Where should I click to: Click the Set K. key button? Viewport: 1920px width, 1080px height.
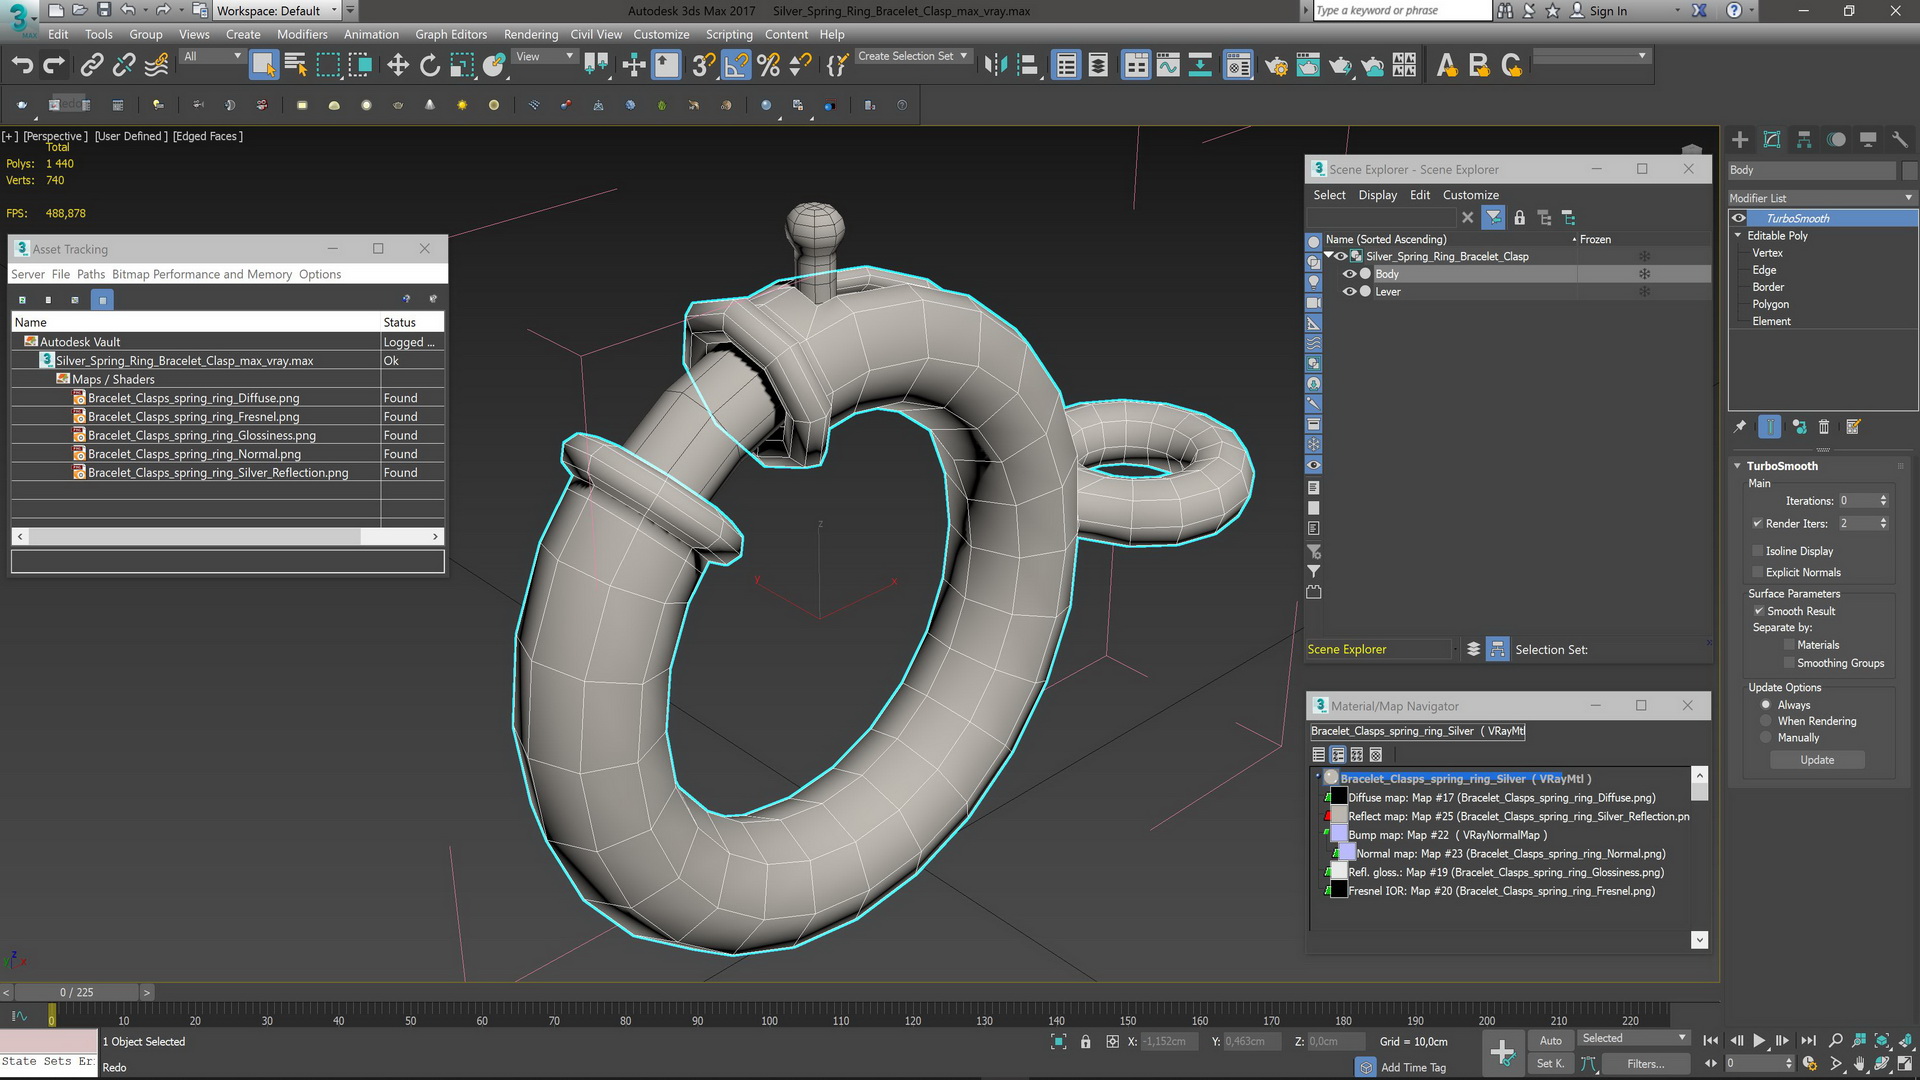[1551, 1063]
